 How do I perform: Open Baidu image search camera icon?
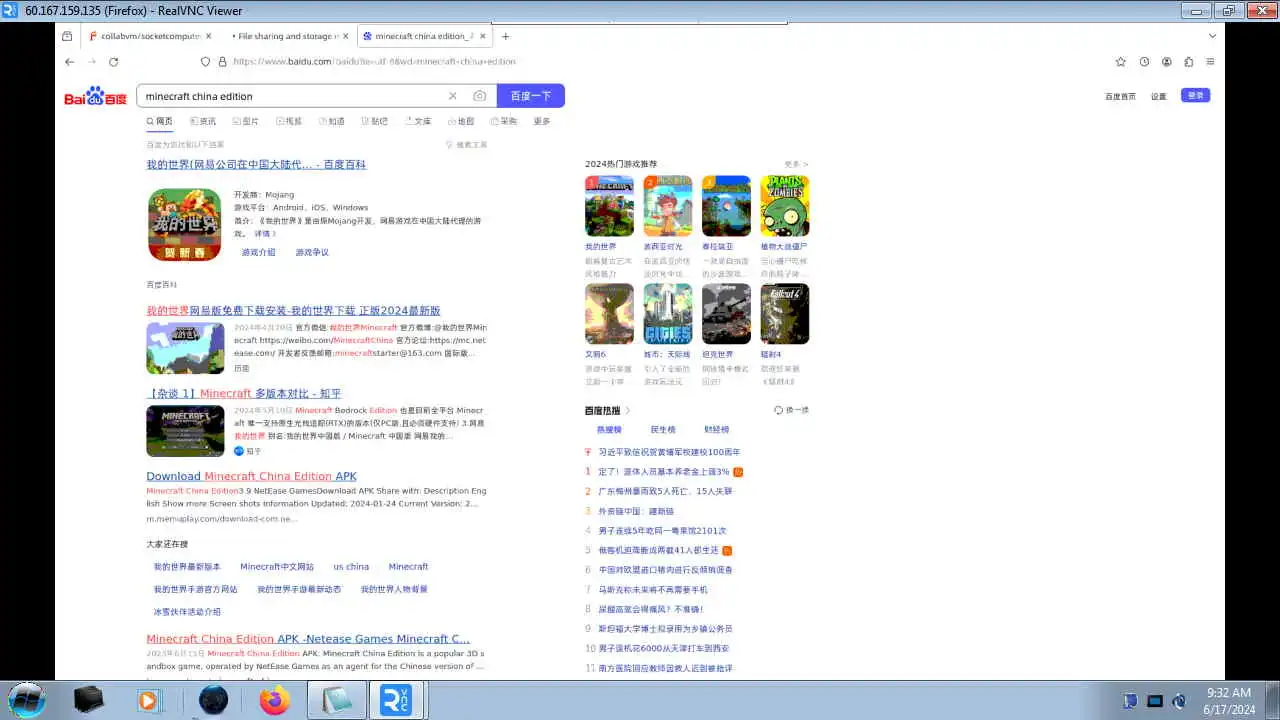tap(480, 96)
